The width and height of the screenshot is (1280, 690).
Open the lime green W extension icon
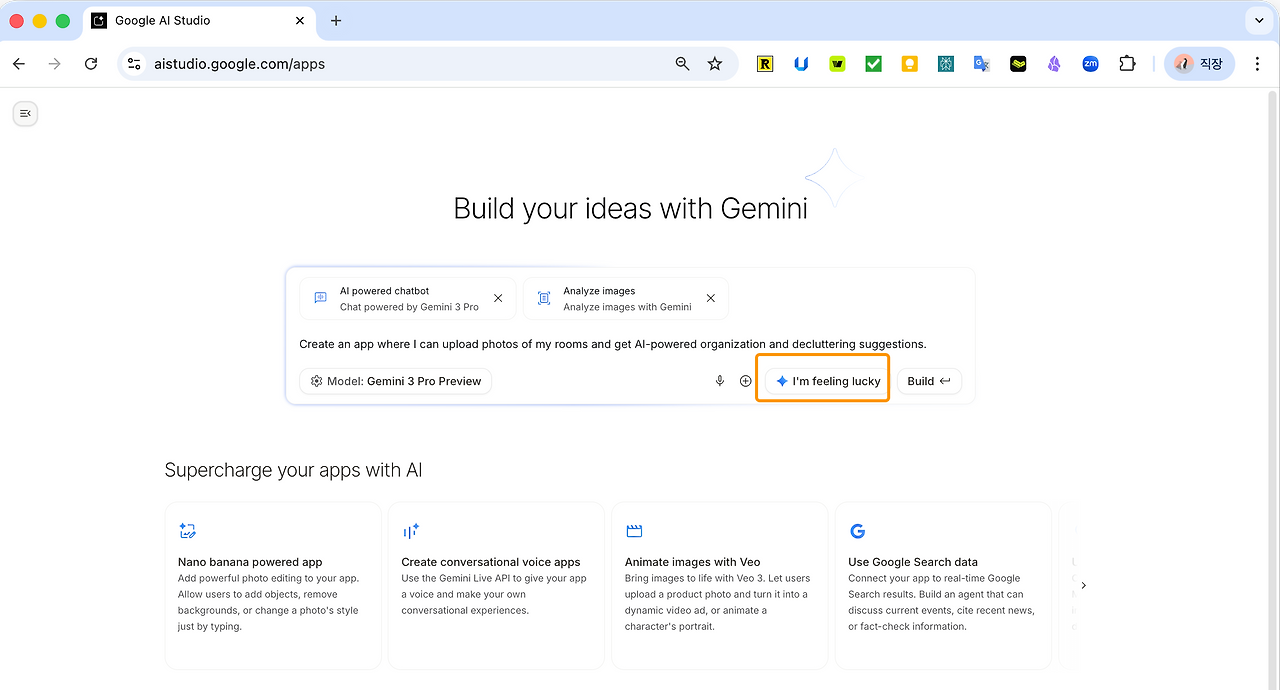point(837,64)
